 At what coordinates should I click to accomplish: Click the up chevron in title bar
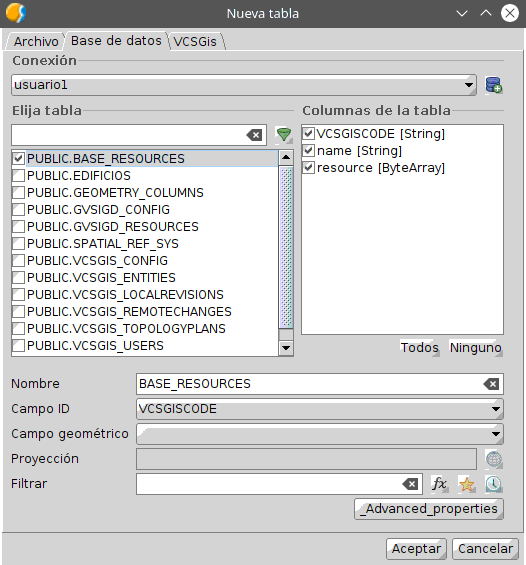point(486,13)
